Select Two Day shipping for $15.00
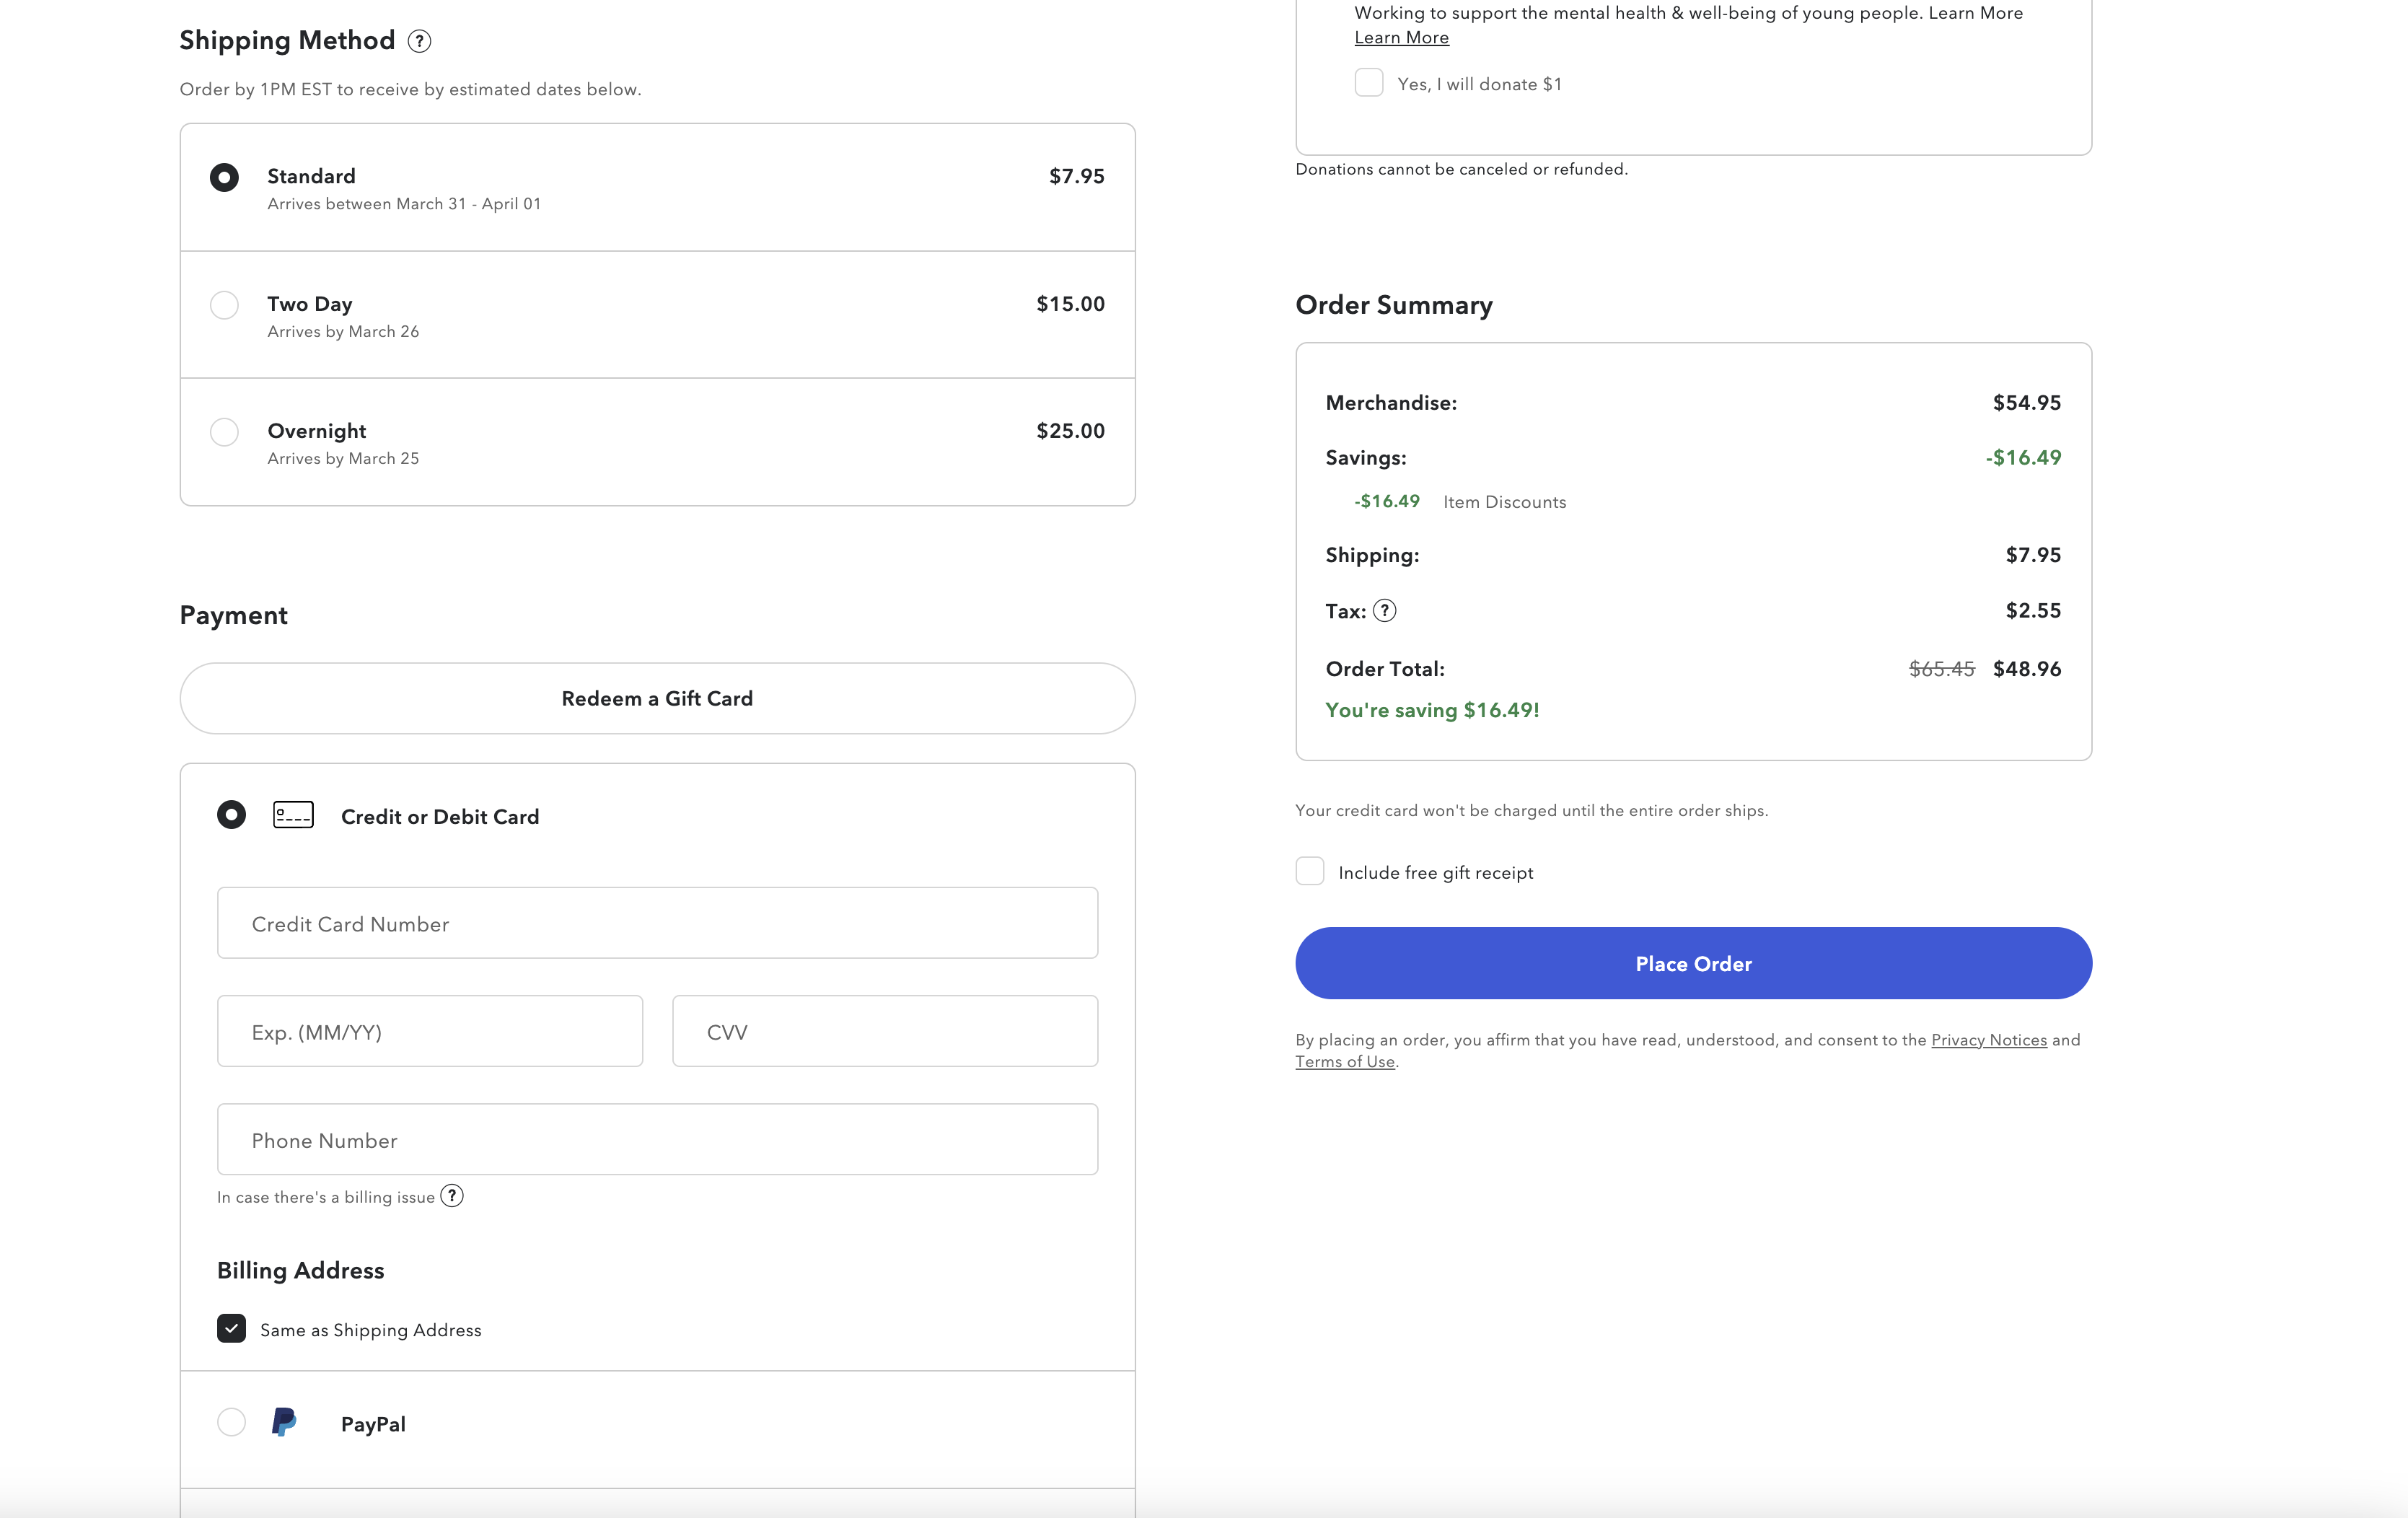Screen dimensions: 2408x1518 pyautogui.click(x=224, y=305)
